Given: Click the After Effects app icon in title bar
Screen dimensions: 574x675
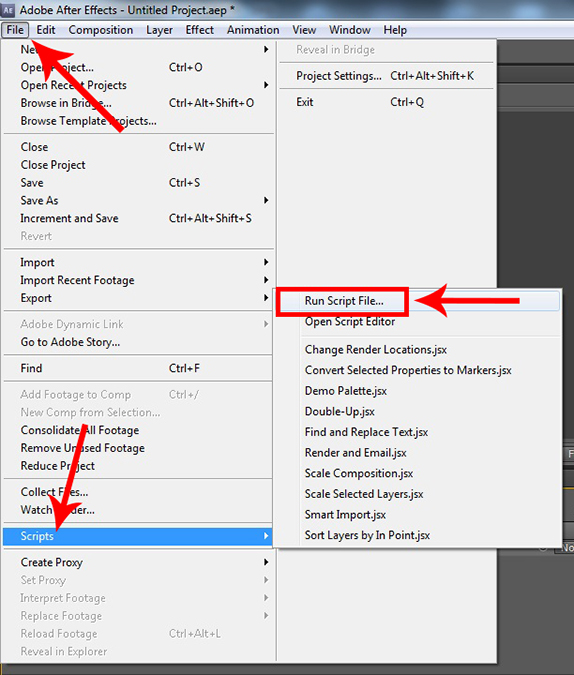Looking at the screenshot, I should pyautogui.click(x=8, y=9).
